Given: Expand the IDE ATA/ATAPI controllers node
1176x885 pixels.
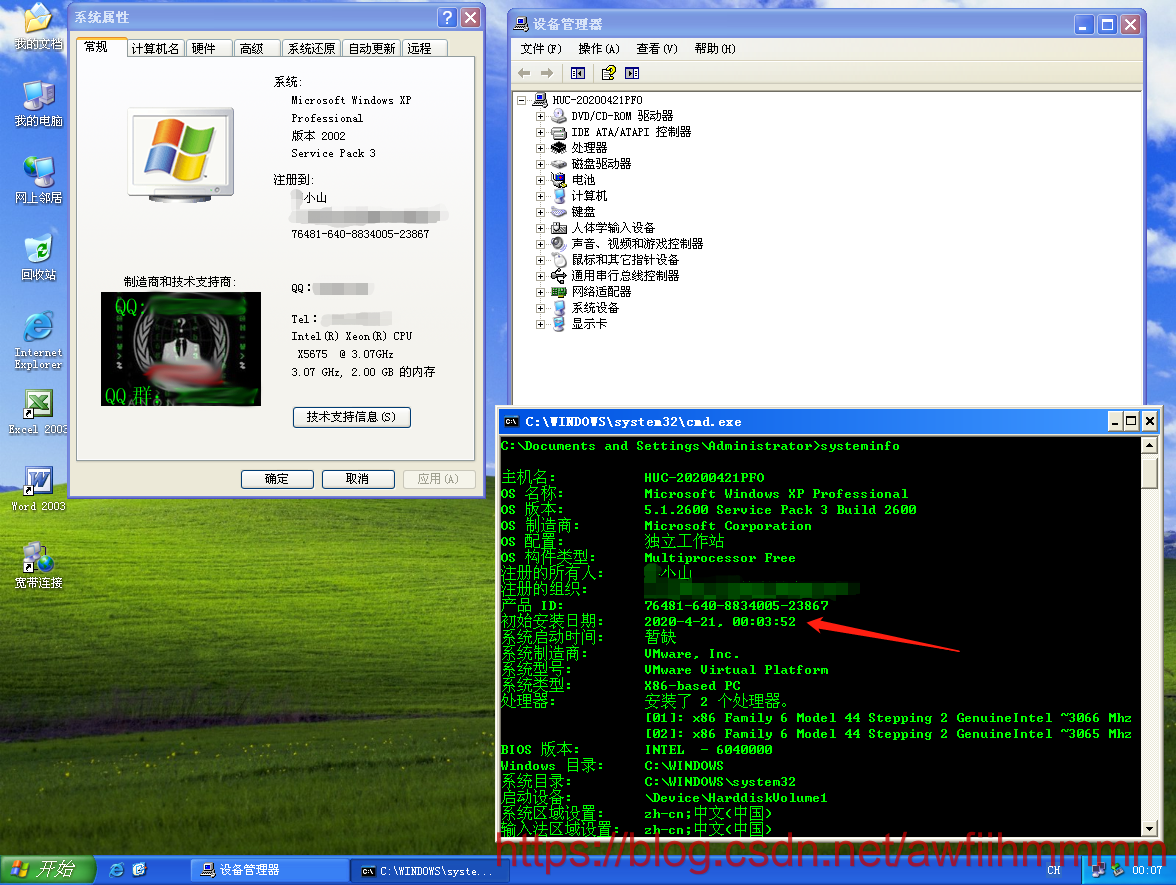Looking at the screenshot, I should [540, 132].
